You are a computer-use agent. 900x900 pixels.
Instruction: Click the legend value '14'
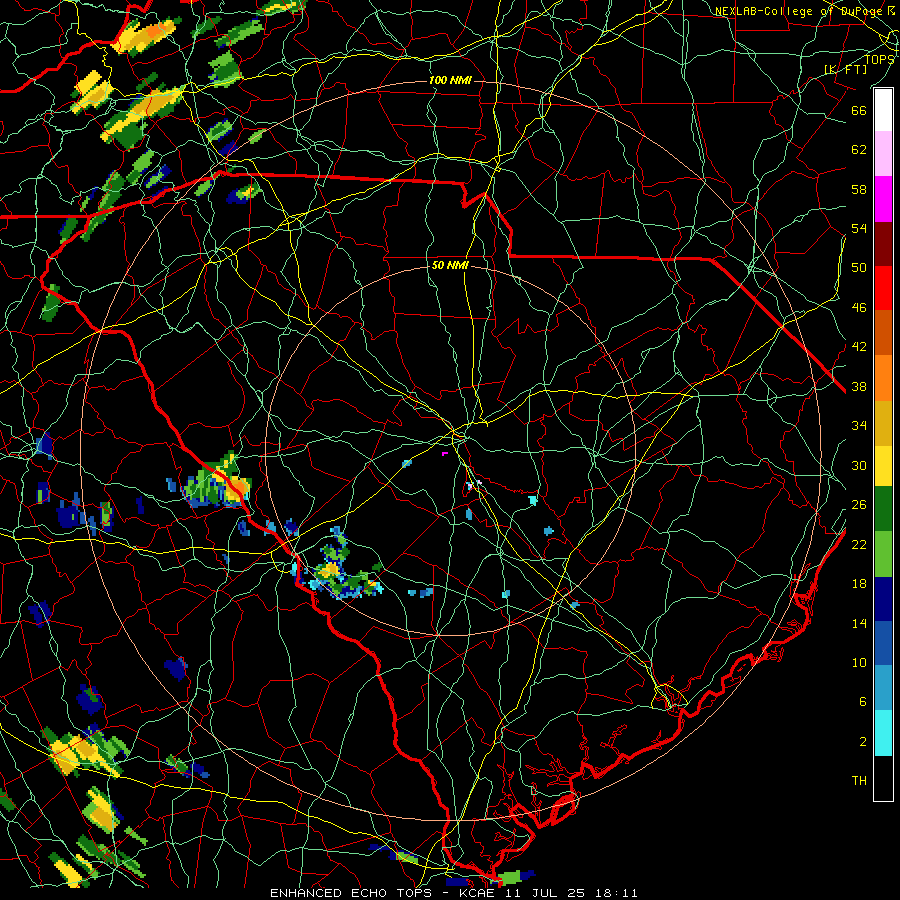[859, 623]
